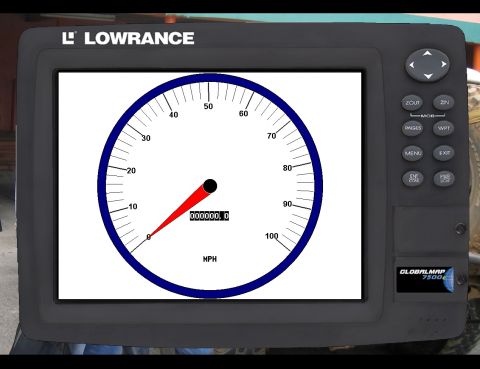
Task: Click the 100 mark on speedometer
Action: pos(271,236)
